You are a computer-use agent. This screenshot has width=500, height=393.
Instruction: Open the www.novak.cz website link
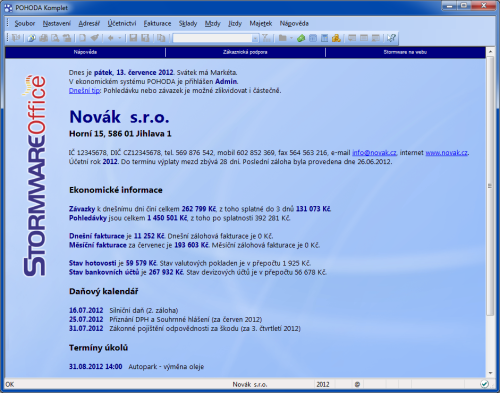coord(447,153)
